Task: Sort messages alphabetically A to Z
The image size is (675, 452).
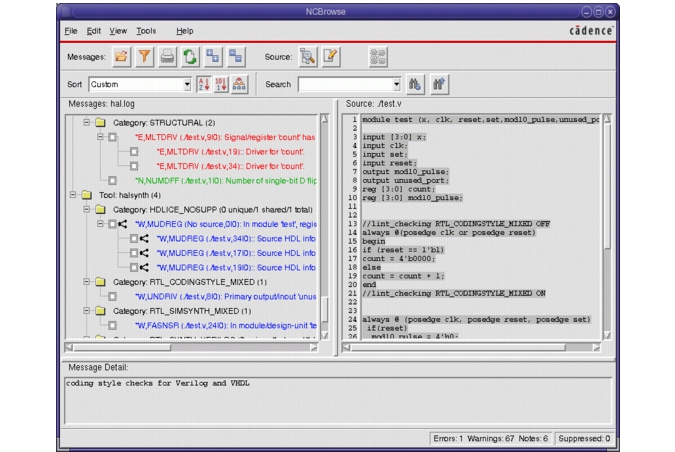Action: click(x=204, y=84)
